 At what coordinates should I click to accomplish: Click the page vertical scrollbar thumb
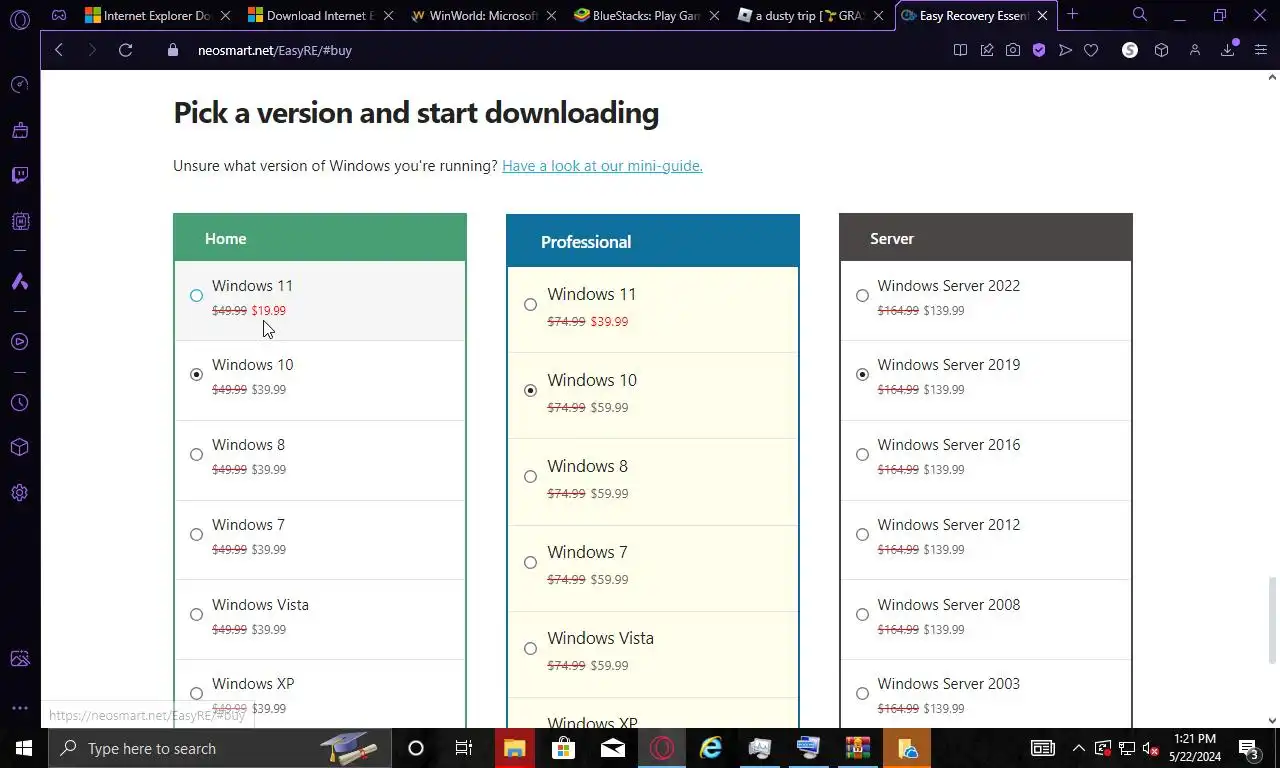click(x=1273, y=620)
